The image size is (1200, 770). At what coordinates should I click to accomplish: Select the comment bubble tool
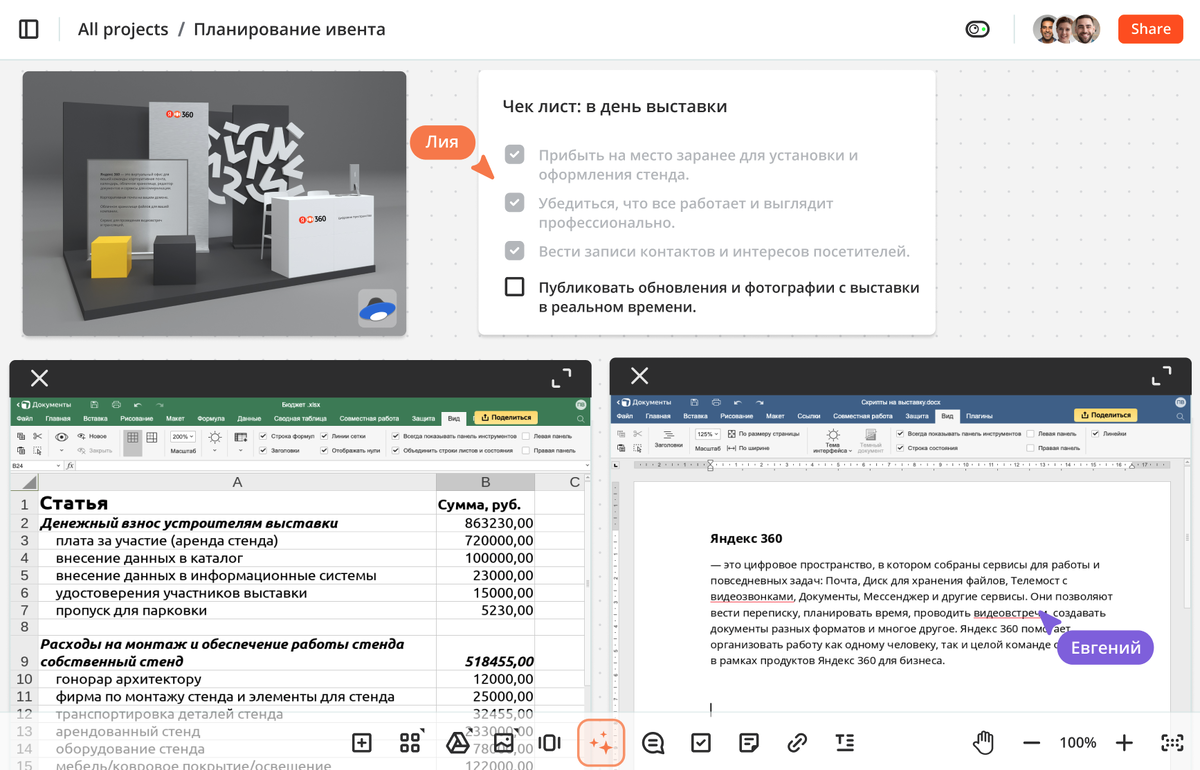[653, 742]
